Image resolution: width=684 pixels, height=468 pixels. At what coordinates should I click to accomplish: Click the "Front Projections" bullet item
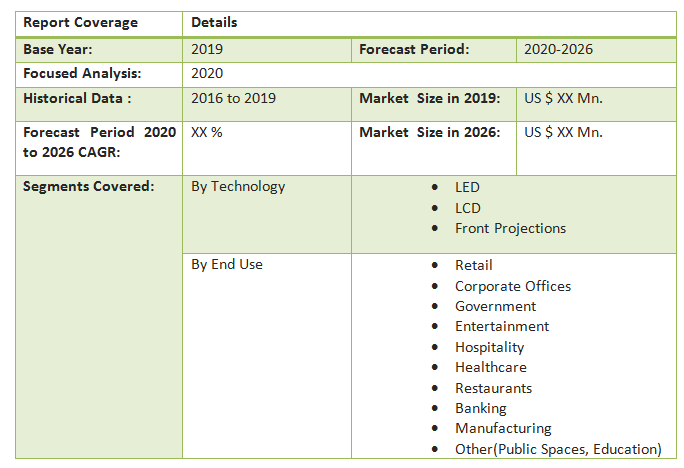pyautogui.click(x=510, y=229)
